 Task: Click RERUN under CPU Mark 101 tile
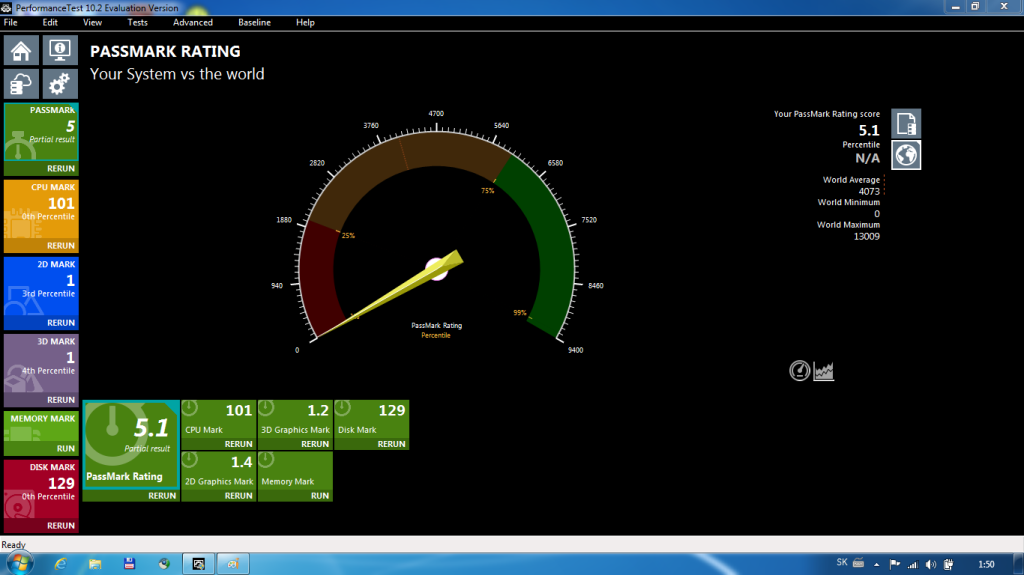click(238, 444)
